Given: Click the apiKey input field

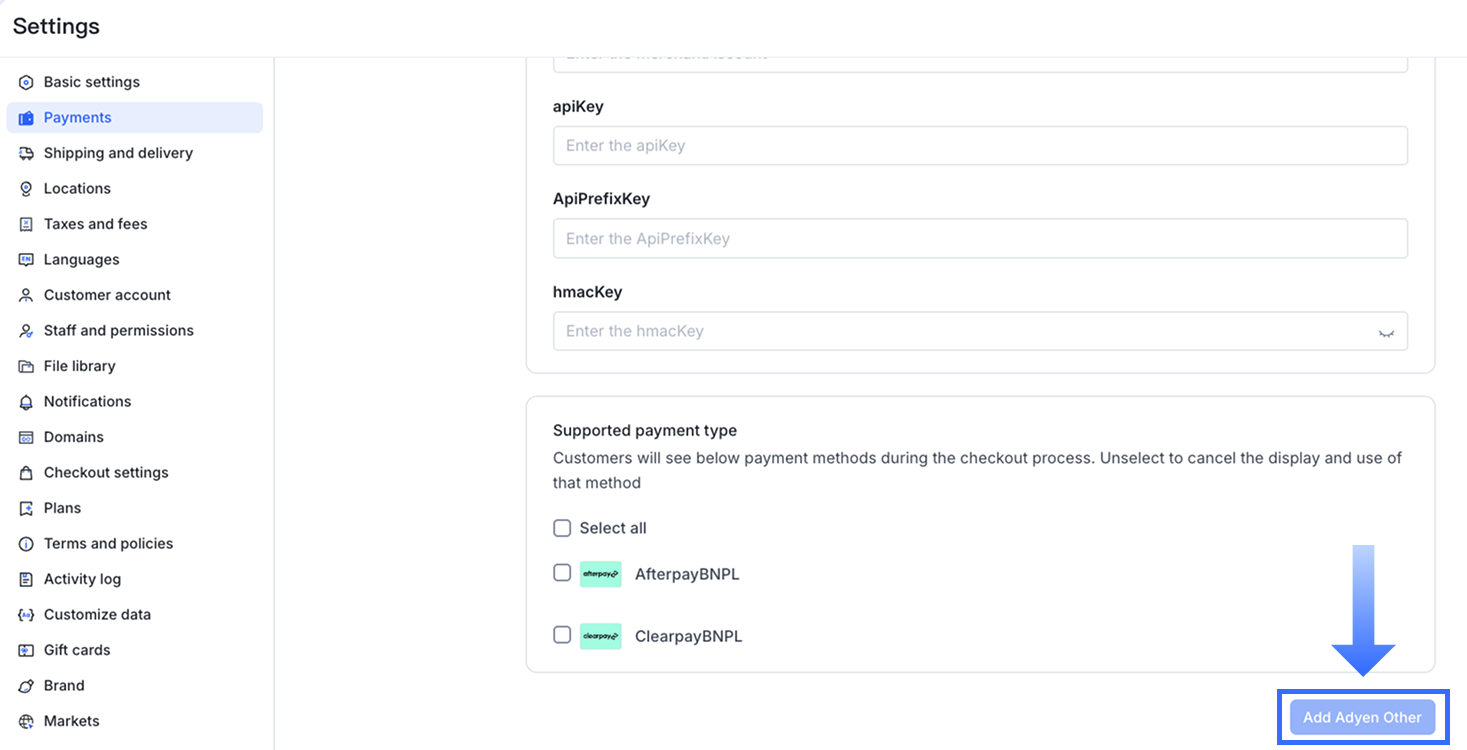Looking at the screenshot, I should pos(980,146).
